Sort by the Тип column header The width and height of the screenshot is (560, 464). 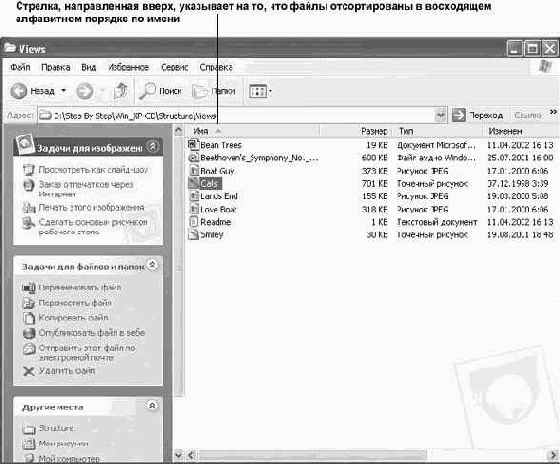click(x=439, y=131)
